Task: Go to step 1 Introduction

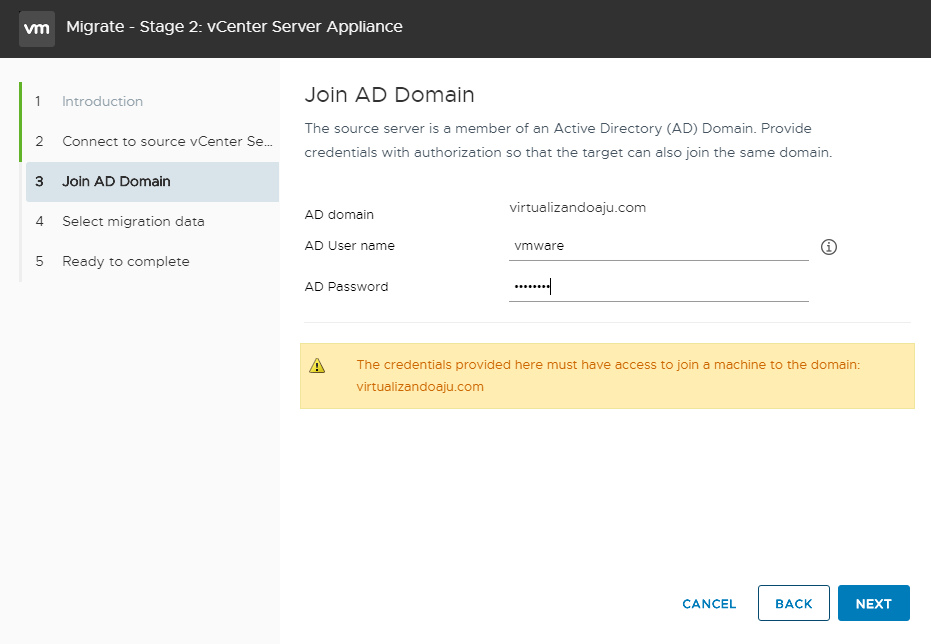Action: tap(102, 102)
